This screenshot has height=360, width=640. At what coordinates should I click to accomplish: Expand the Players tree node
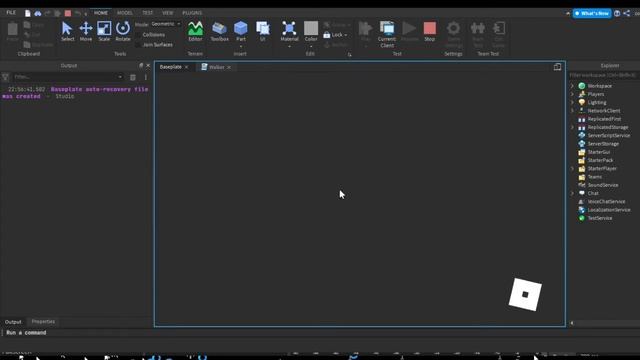coord(572,94)
